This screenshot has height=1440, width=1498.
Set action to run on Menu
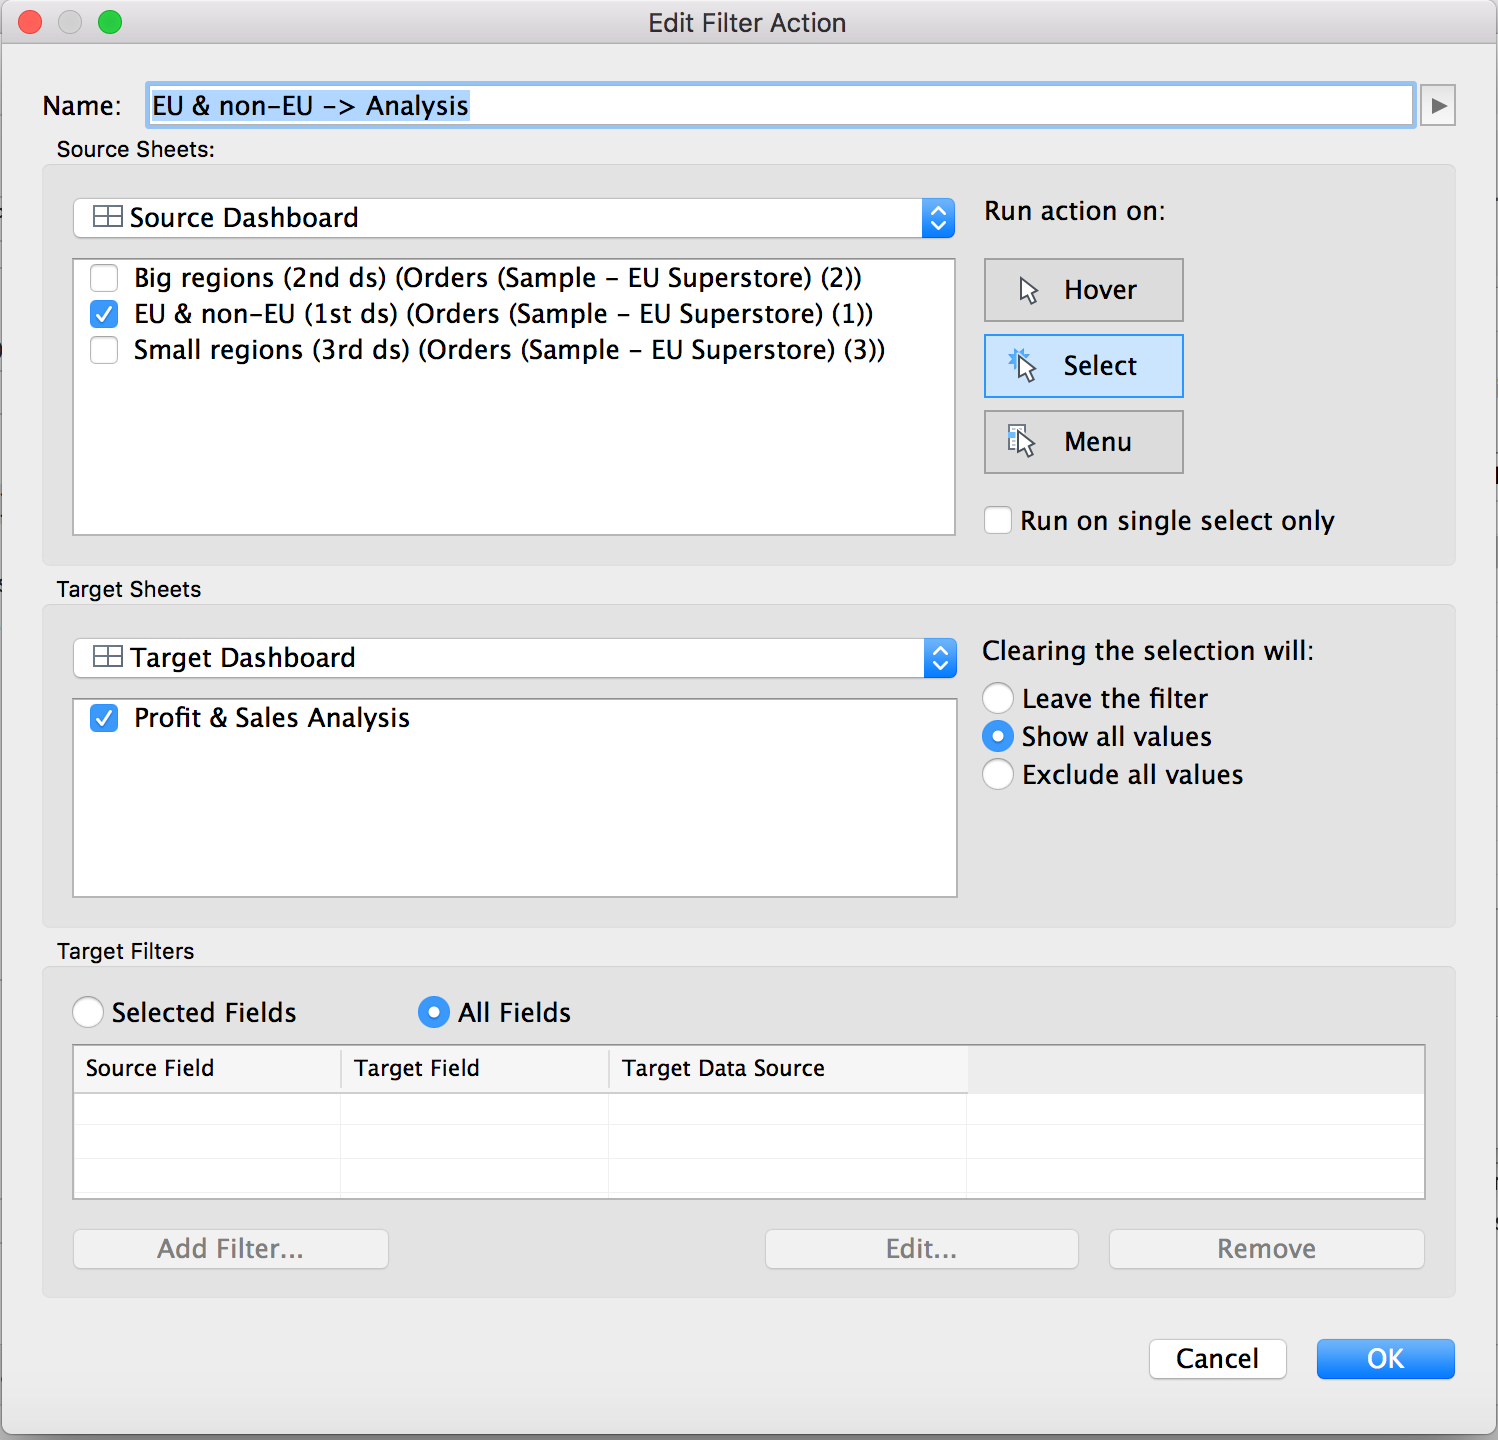click(1083, 442)
